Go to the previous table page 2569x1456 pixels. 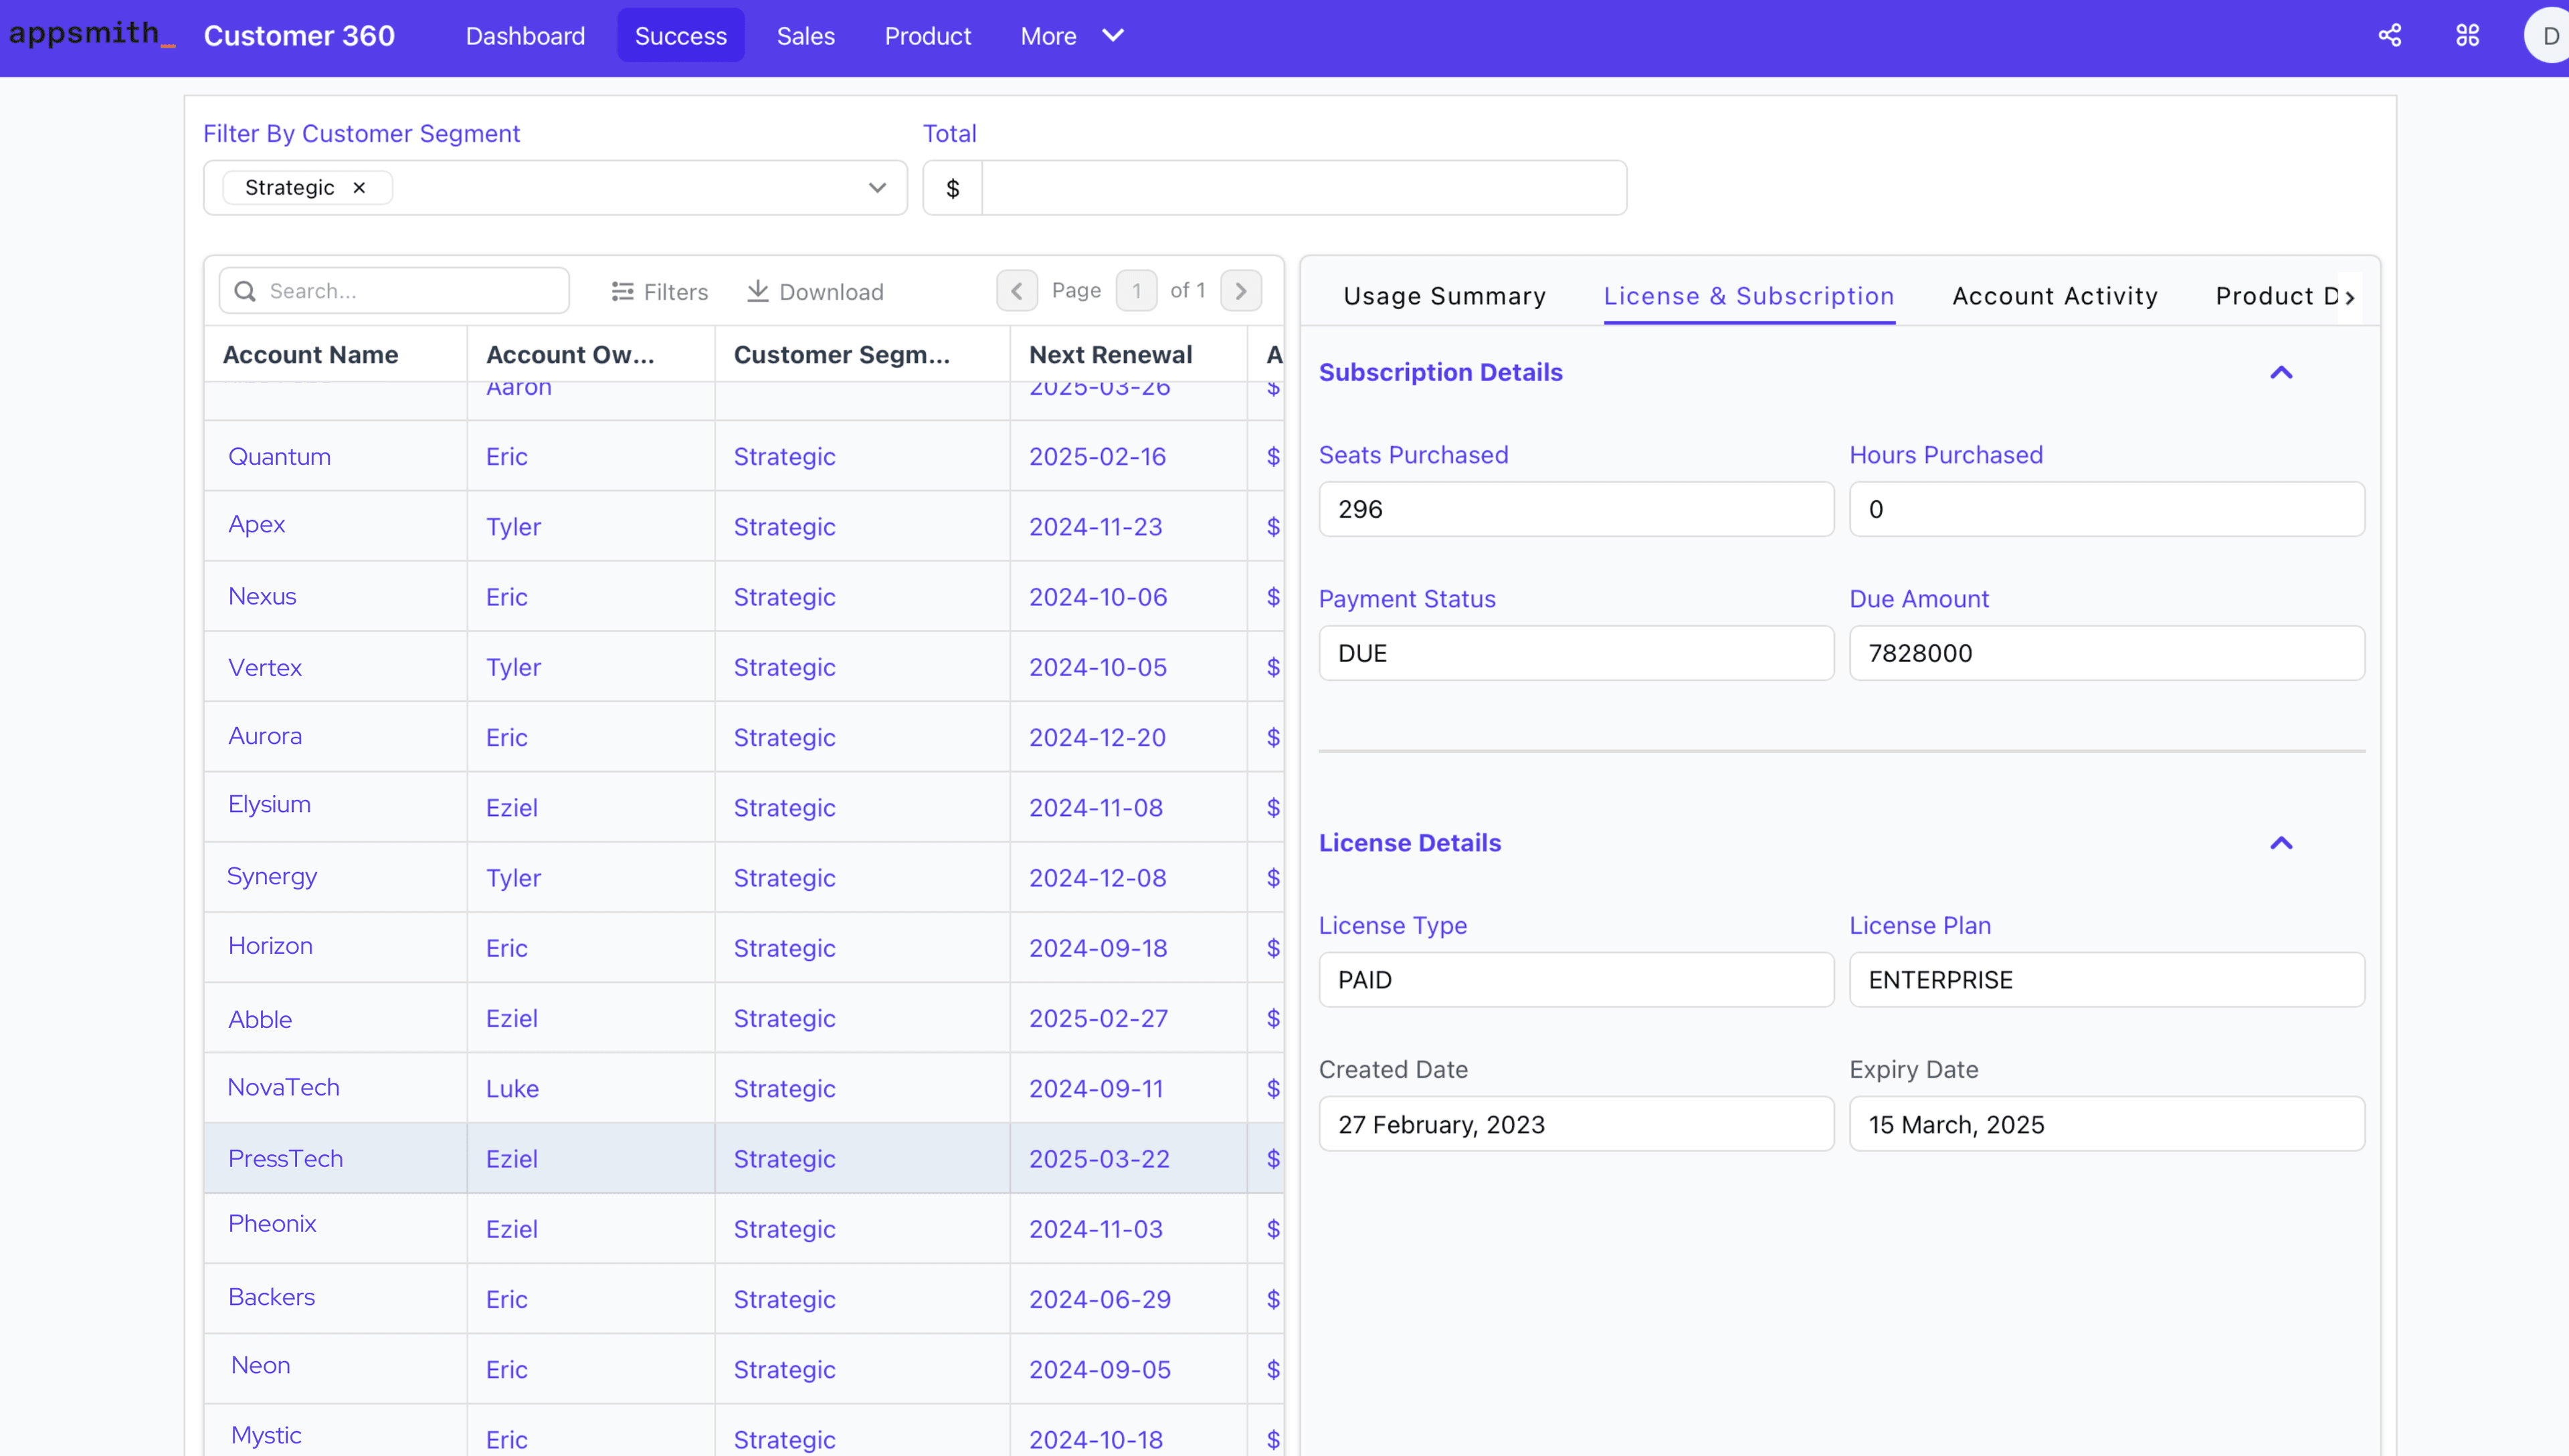coord(1016,291)
